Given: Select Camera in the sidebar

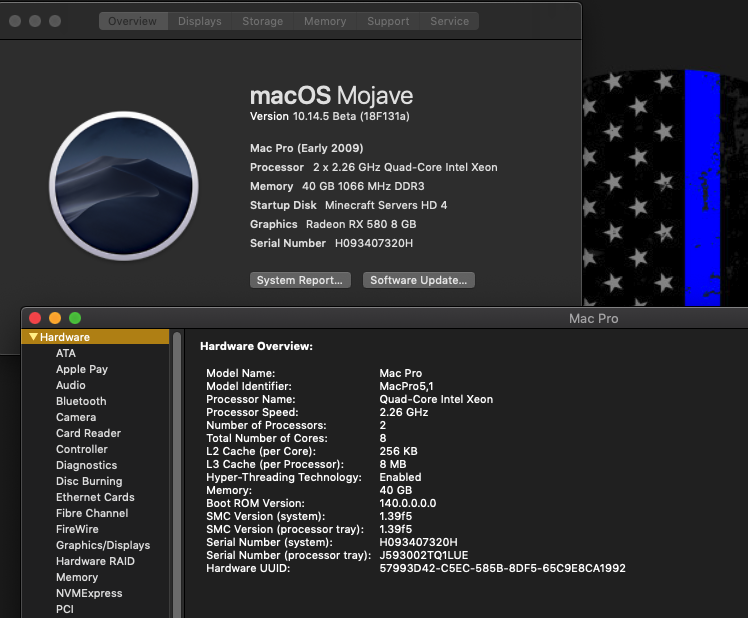Looking at the screenshot, I should pos(76,417).
